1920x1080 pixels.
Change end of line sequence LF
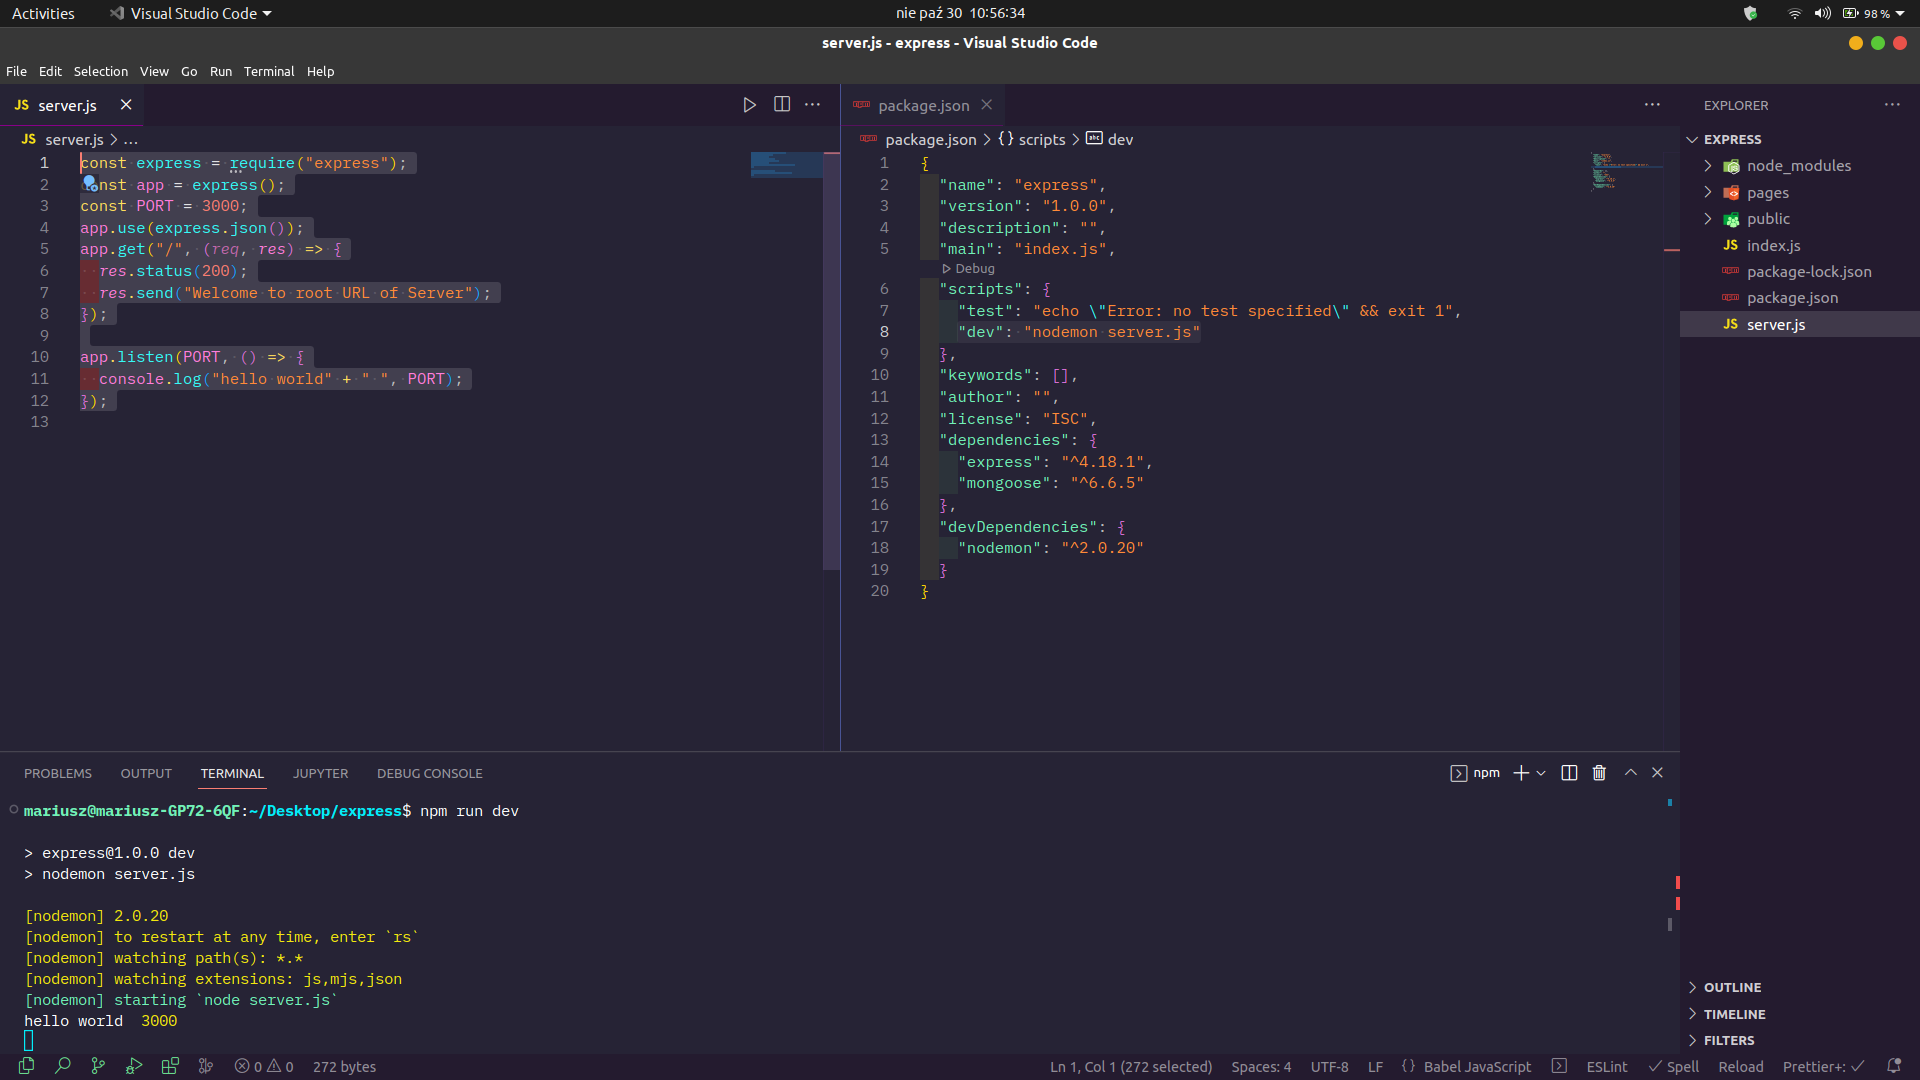[1375, 1066]
